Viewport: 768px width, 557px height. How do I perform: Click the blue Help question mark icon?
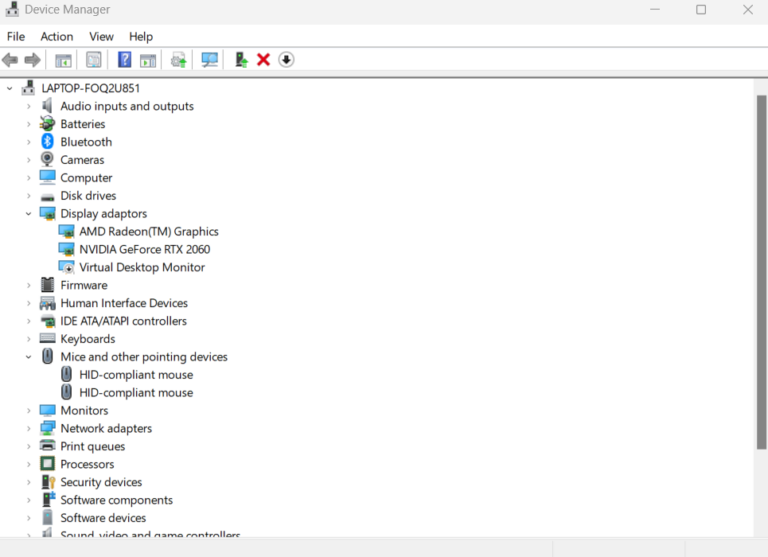124,60
